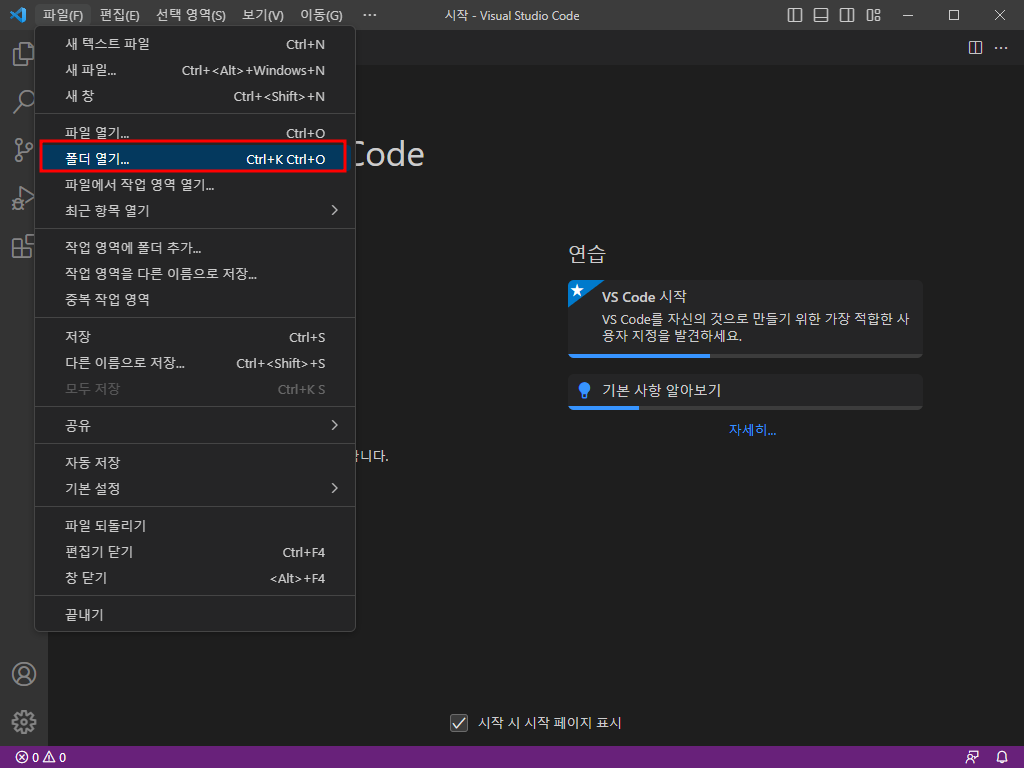Select 저장 menu item
The width and height of the screenshot is (1024, 768).
point(195,337)
